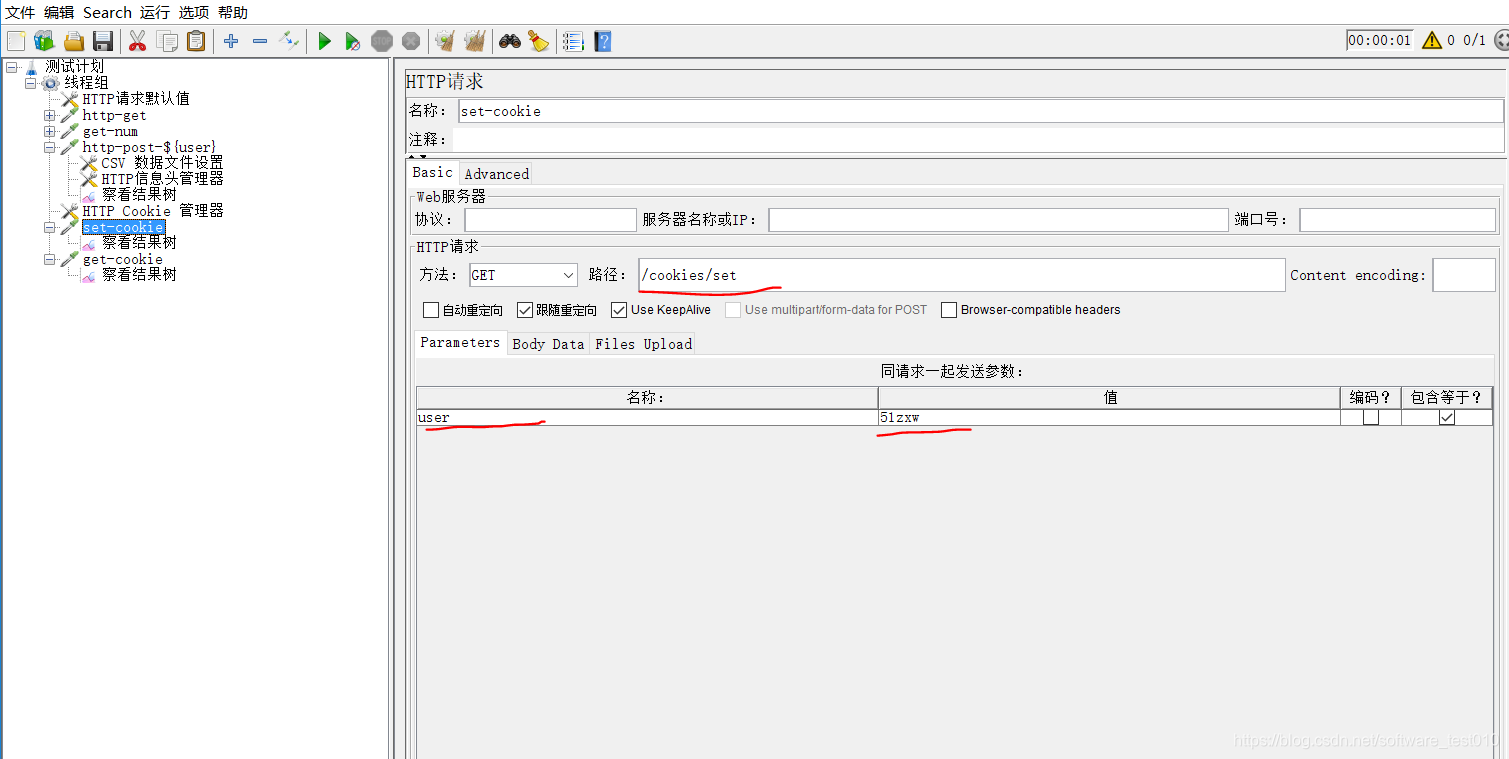The height and width of the screenshot is (759, 1509).
Task: Stop the test with STOP icon
Action: 382,41
